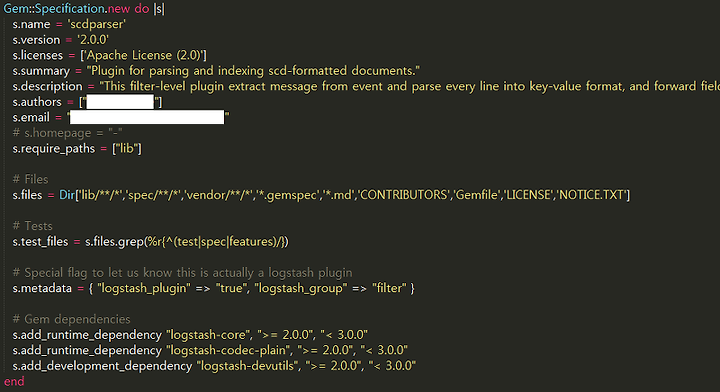Click the "filter" logstash_group value
Viewport: 720px width, 392px height.
tap(389, 288)
